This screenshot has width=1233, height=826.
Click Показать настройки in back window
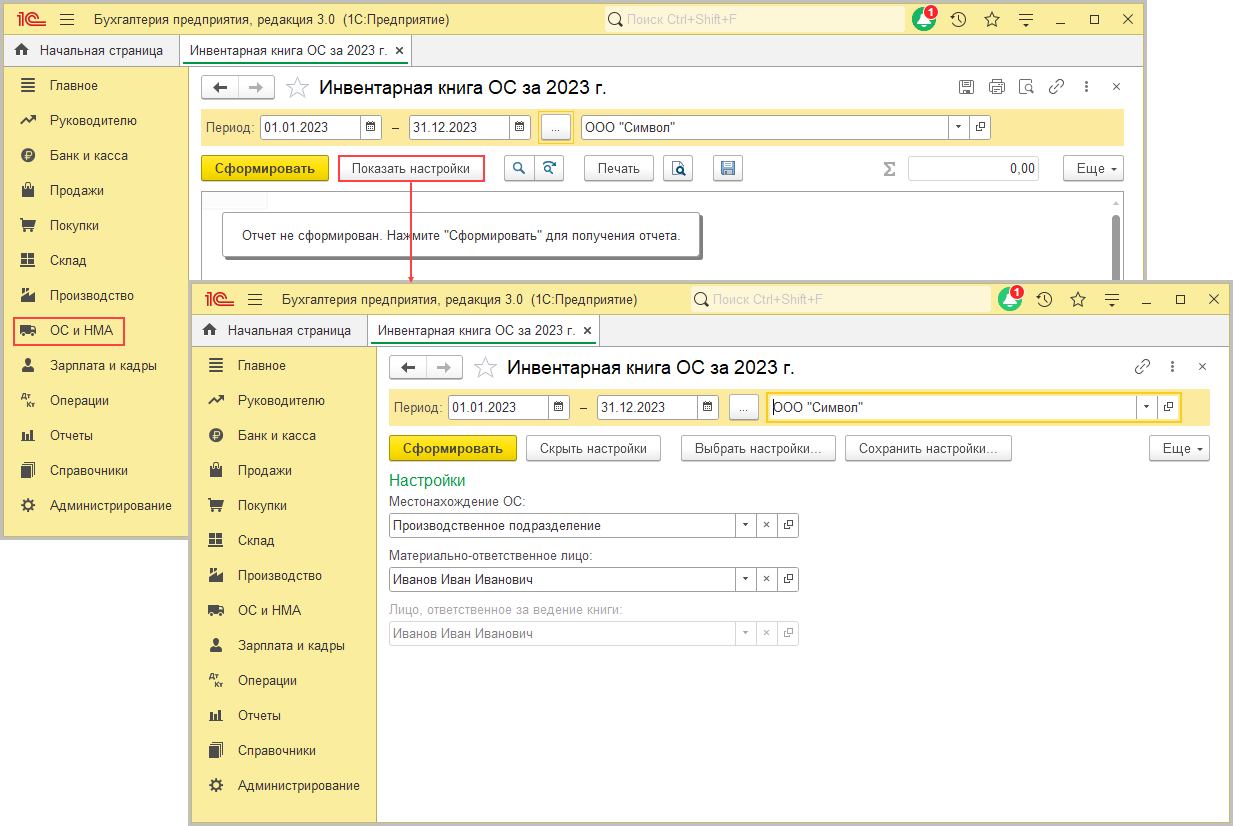410,168
